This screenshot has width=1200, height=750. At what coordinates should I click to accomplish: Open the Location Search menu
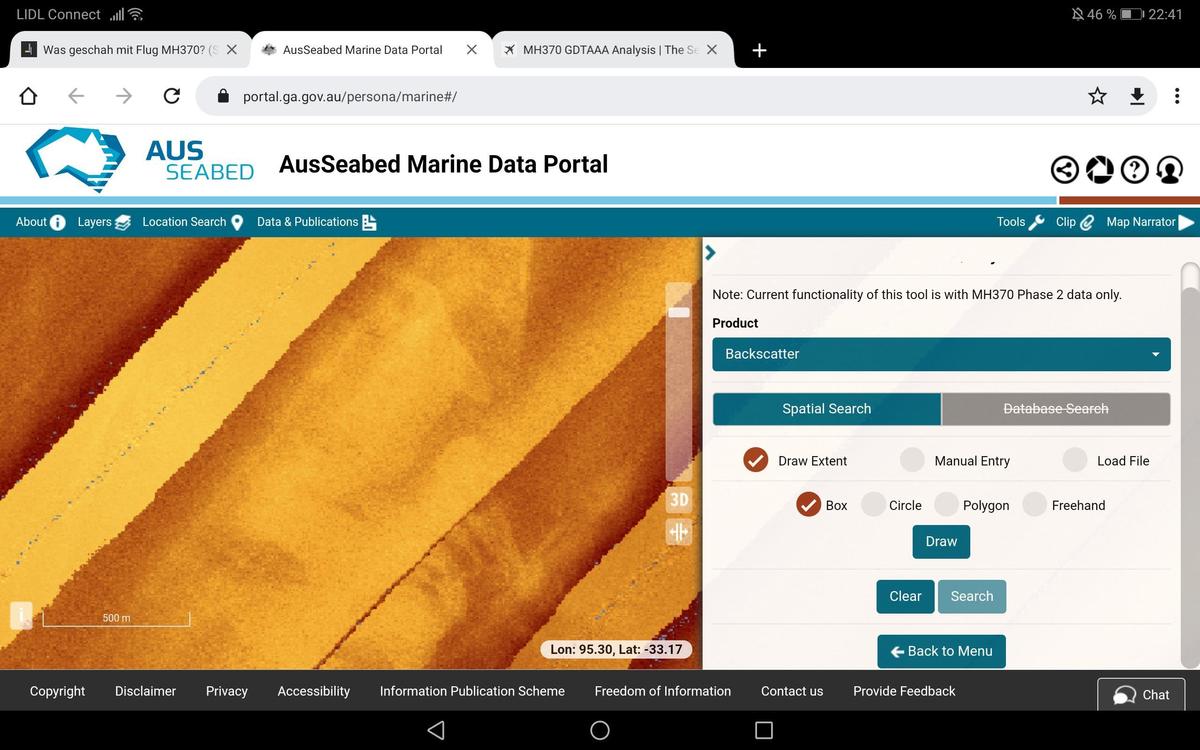point(193,222)
